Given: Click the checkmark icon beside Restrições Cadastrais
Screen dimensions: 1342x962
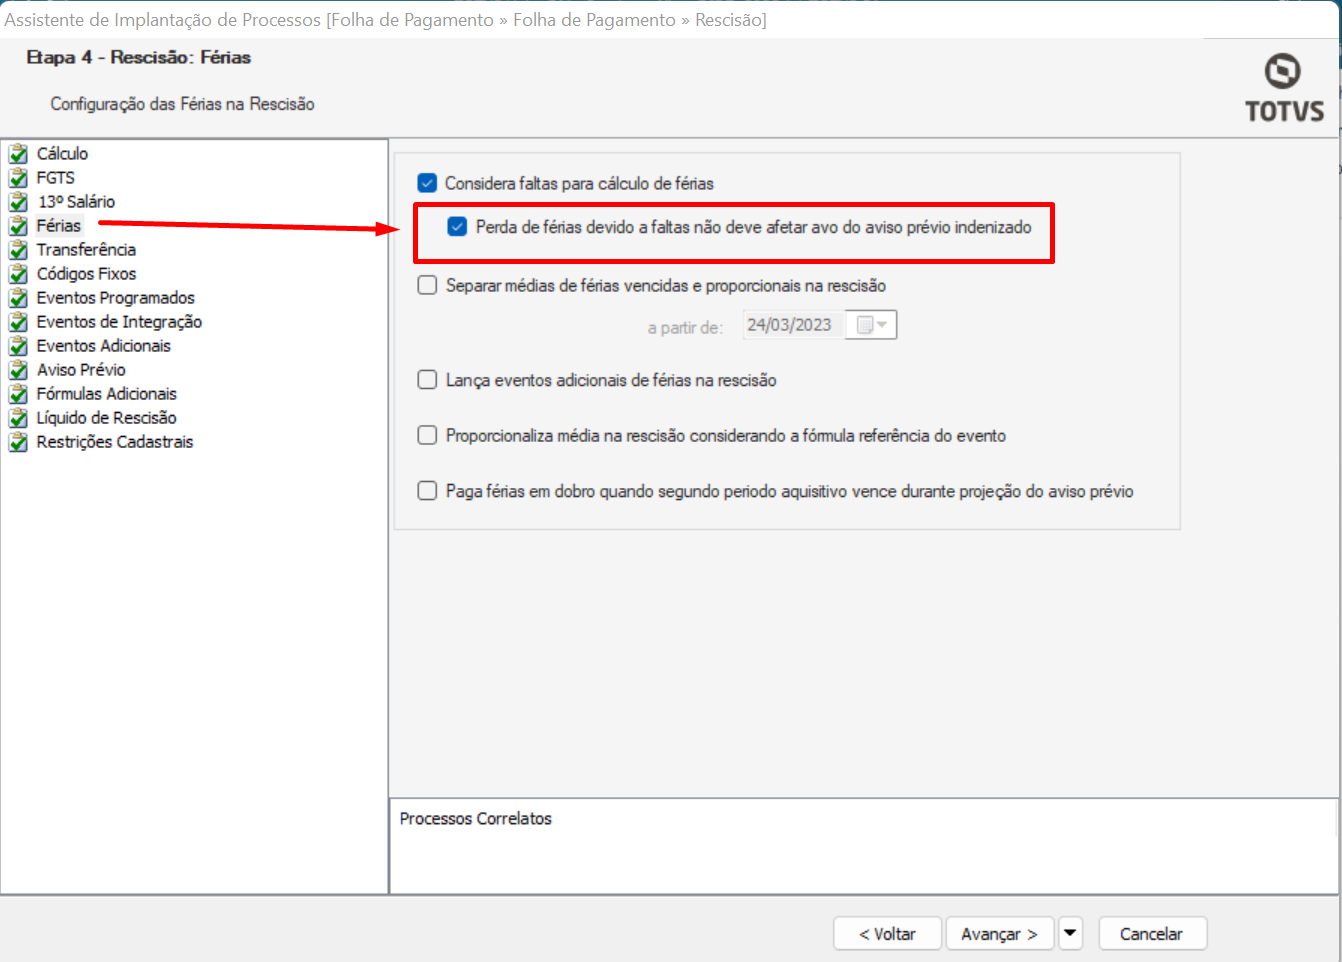Looking at the screenshot, I should click(18, 442).
